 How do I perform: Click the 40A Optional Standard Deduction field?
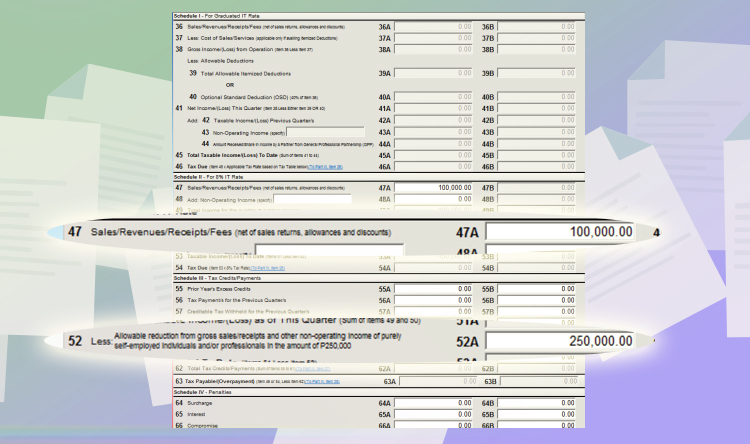433,97
